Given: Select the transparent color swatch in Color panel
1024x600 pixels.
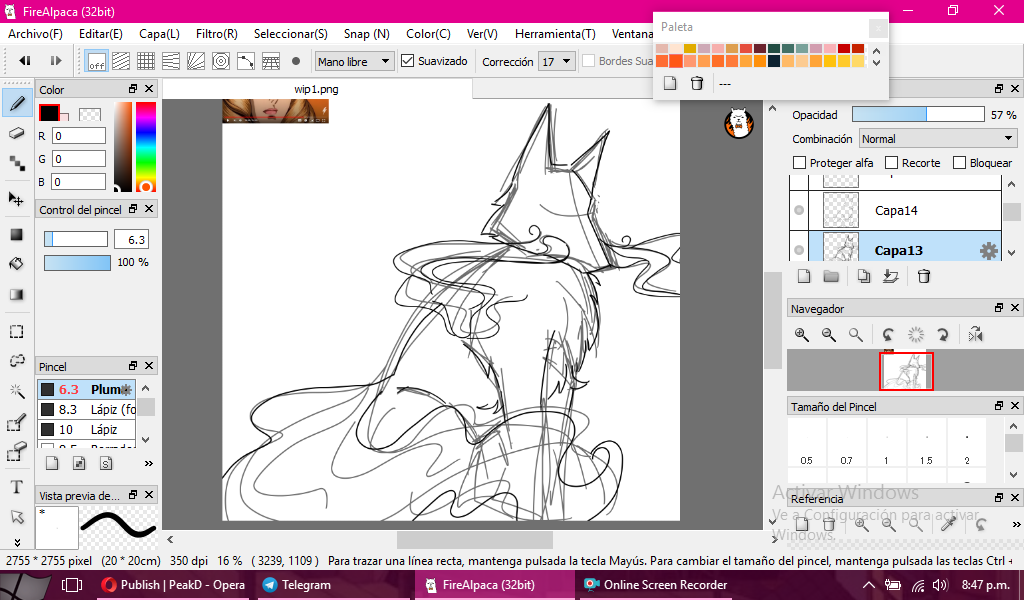Looking at the screenshot, I should [x=89, y=114].
